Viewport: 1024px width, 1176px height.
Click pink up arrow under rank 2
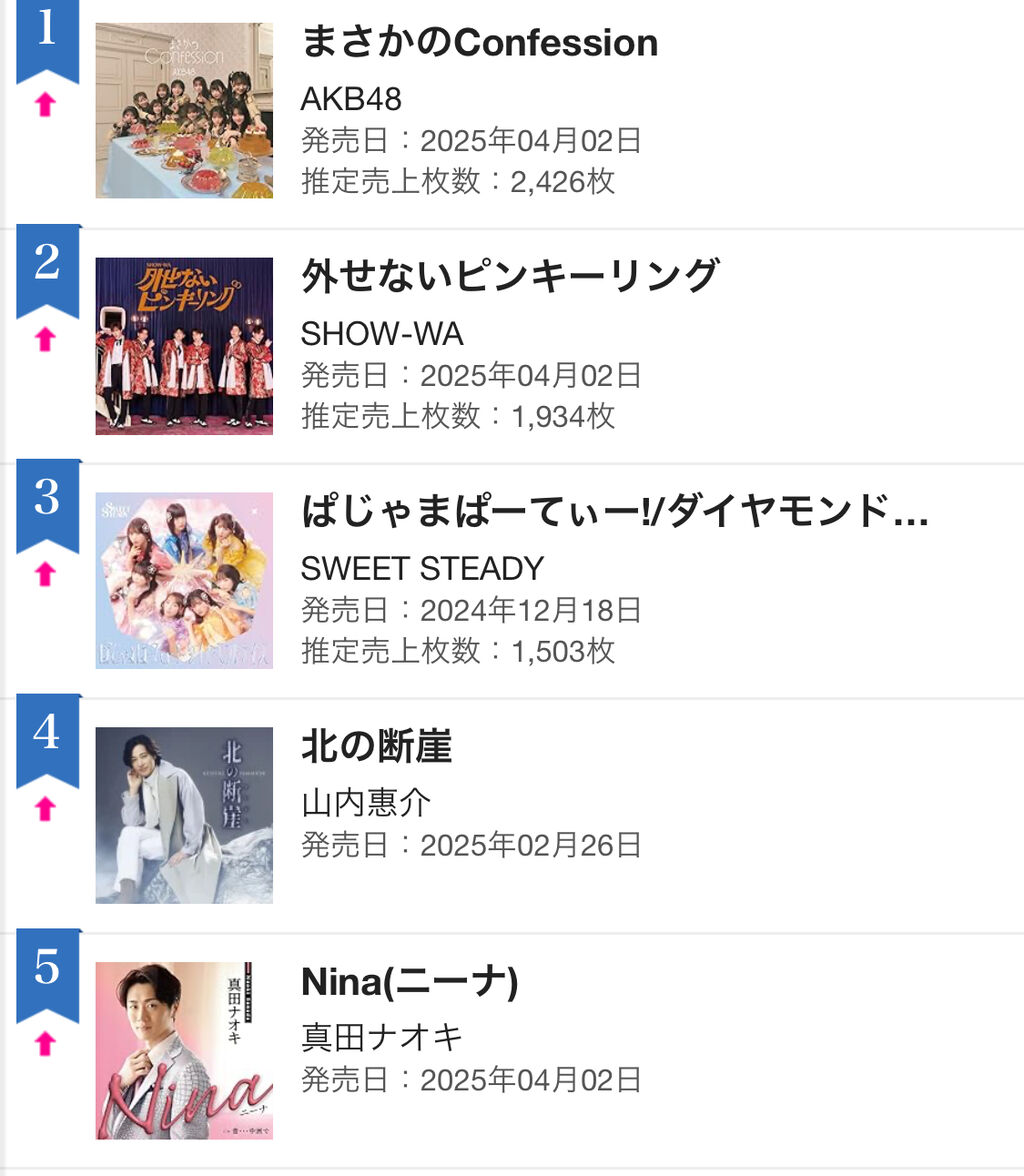(46, 339)
